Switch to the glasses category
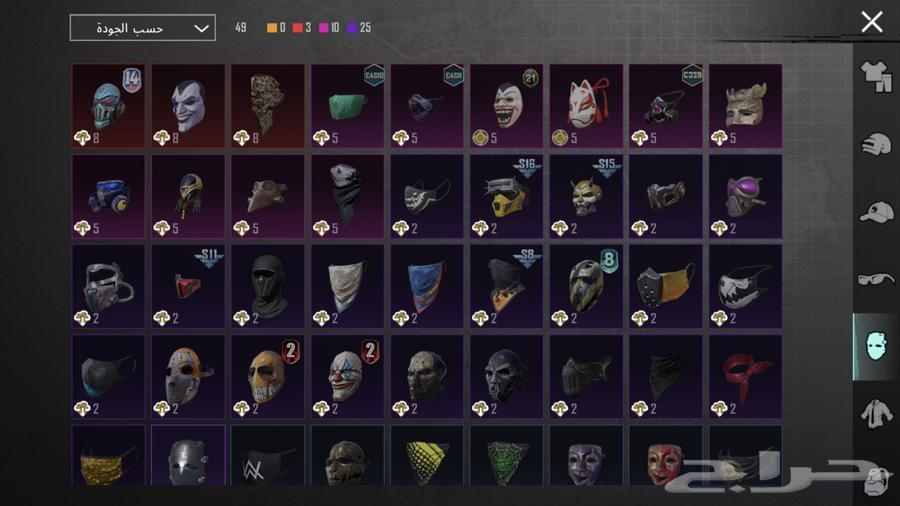 pos(876,279)
